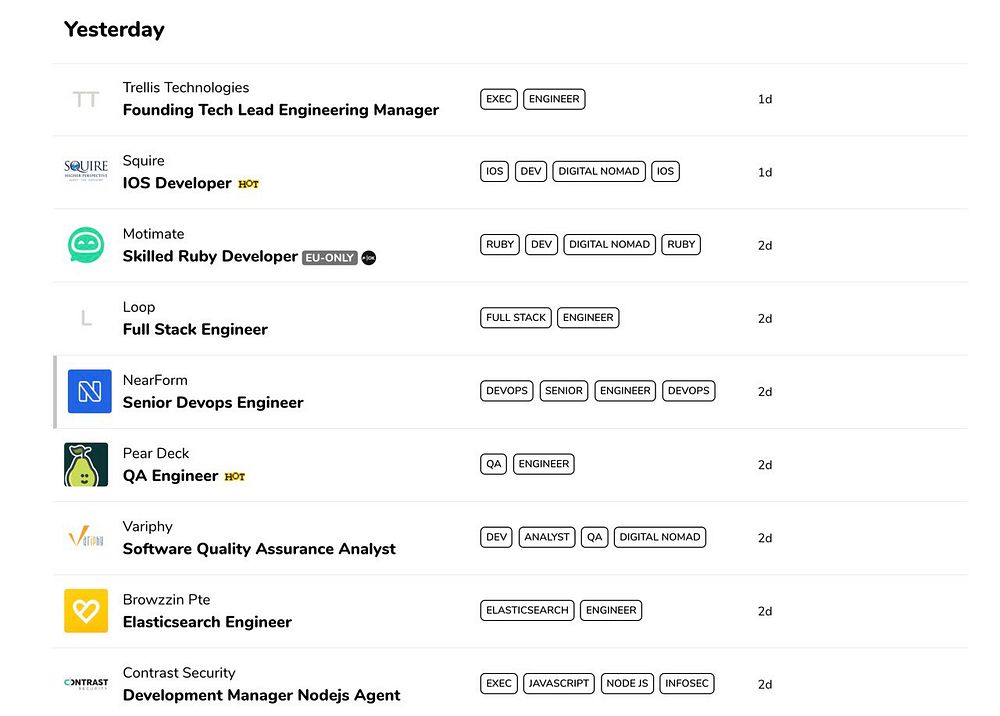This screenshot has width=1000, height=716.
Task: Select the ELASTICSEARCH tag
Action: 527,610
